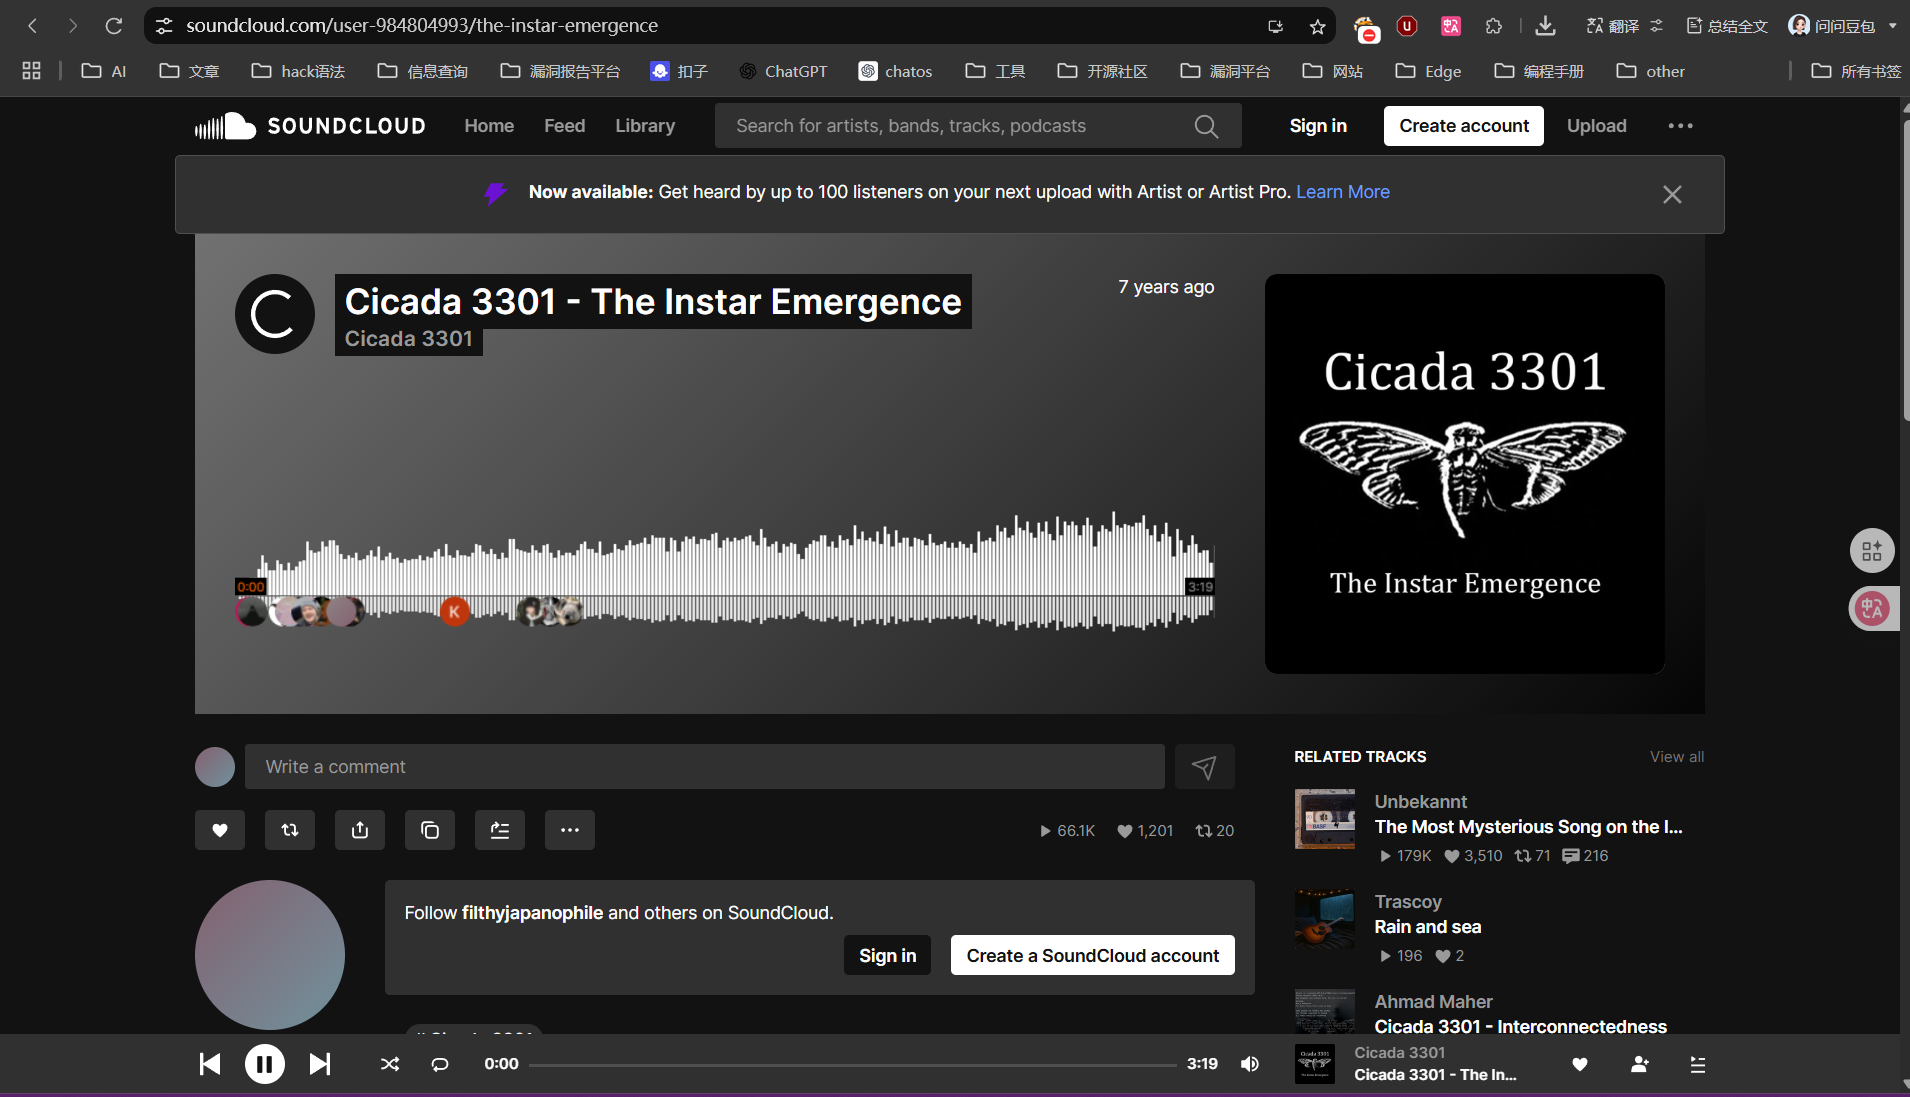Go to the Feed tab
The width and height of the screenshot is (1910, 1097).
coord(564,126)
